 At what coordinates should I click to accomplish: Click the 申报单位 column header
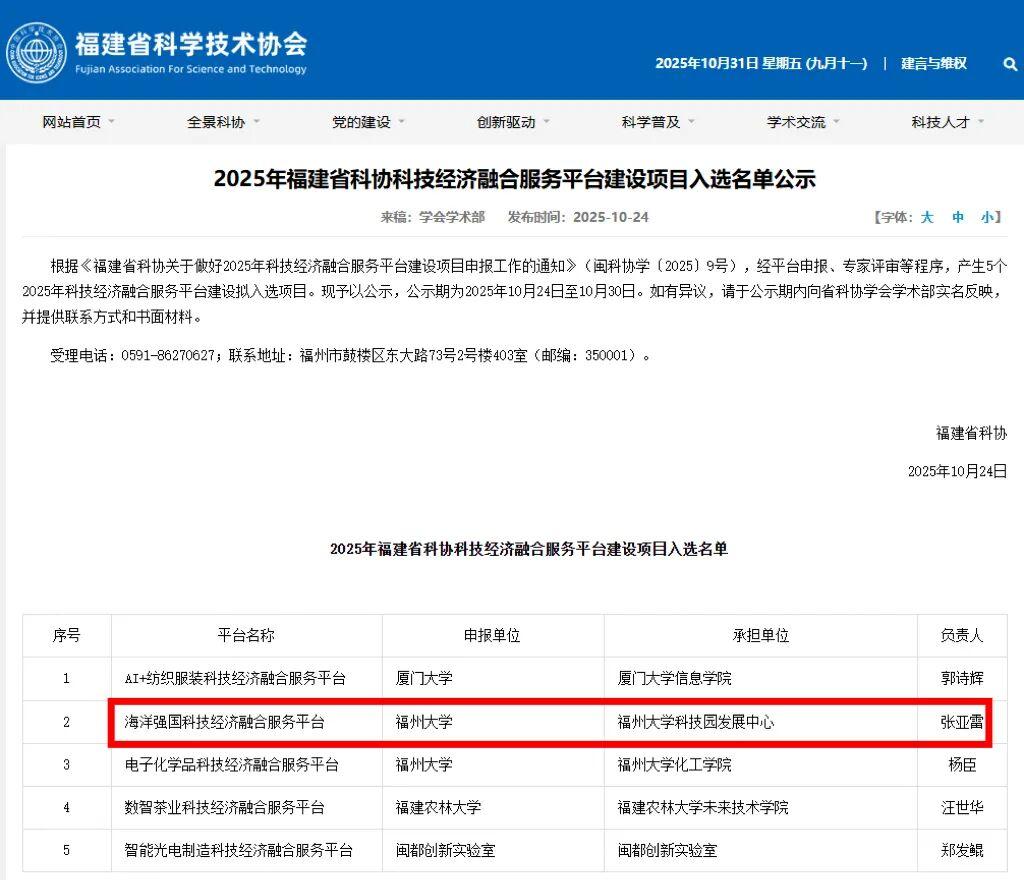pyautogui.click(x=492, y=635)
